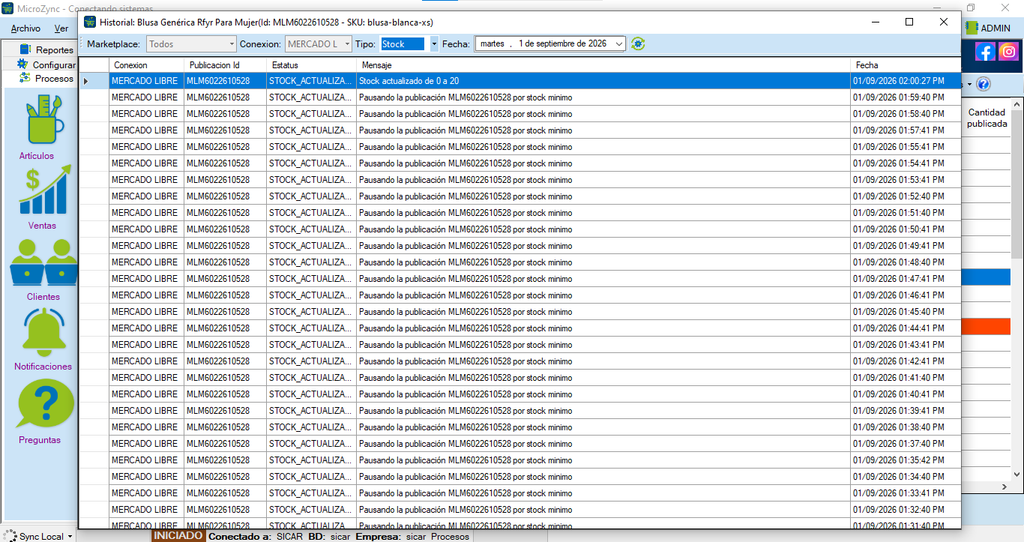The width and height of the screenshot is (1024, 542).
Task: Click the MERCADO LIBRE cell in 01:53:41 PM row
Action: tap(146, 180)
